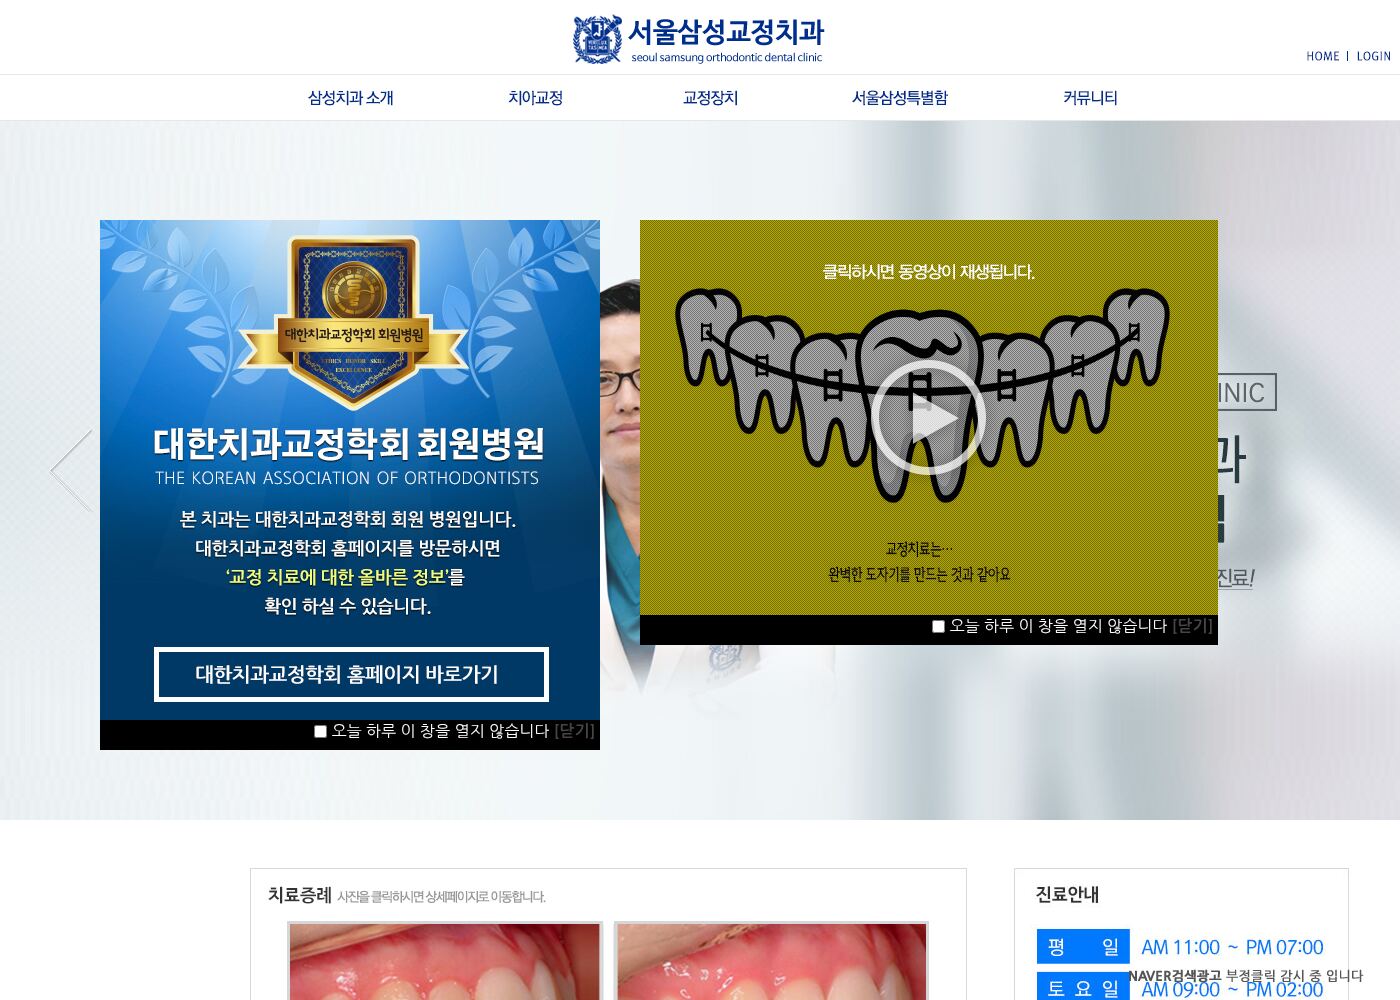Open the 치아교정 menu
The image size is (1400, 1000).
click(535, 98)
